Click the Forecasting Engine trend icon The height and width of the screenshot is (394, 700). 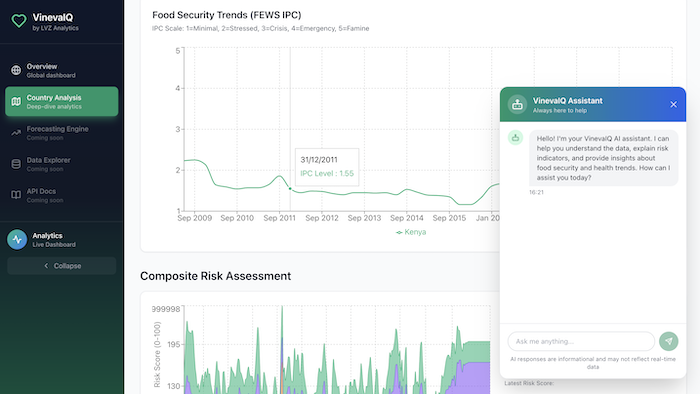(x=16, y=133)
